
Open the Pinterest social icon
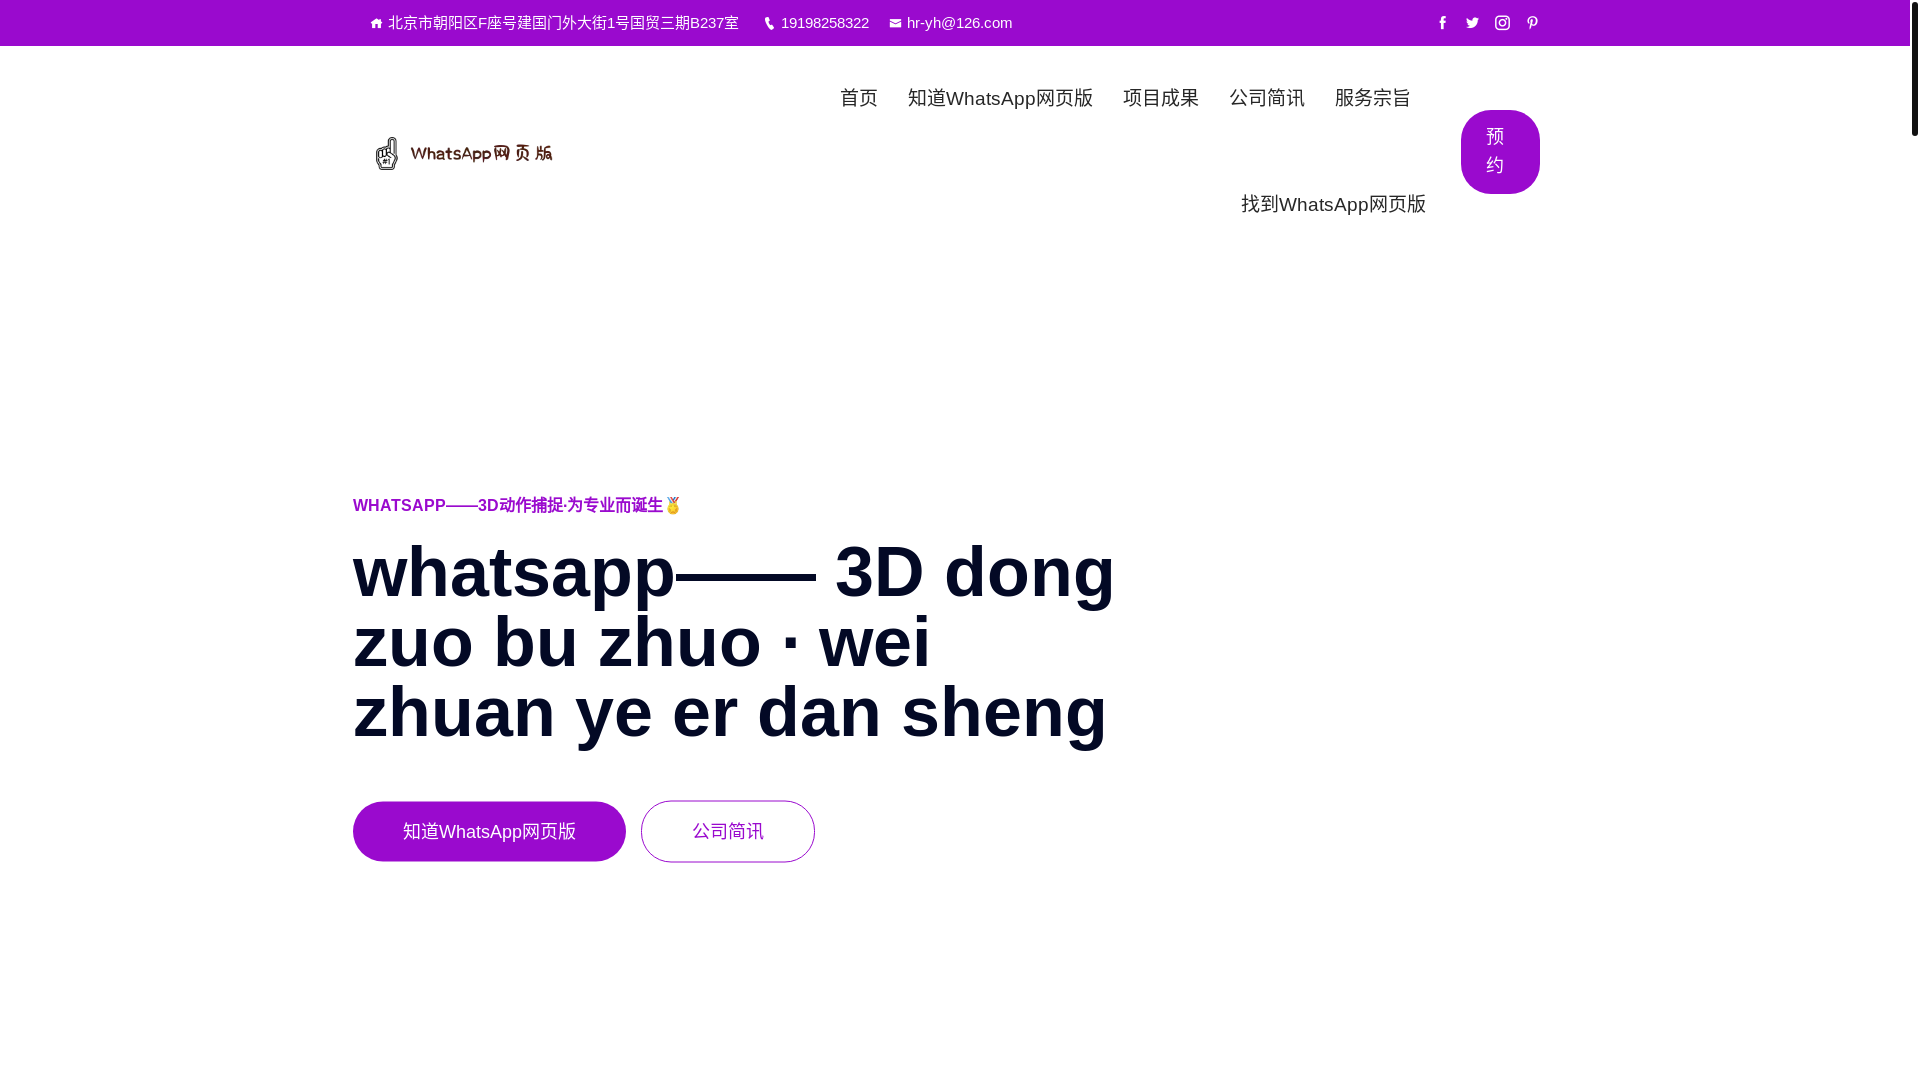click(1532, 23)
